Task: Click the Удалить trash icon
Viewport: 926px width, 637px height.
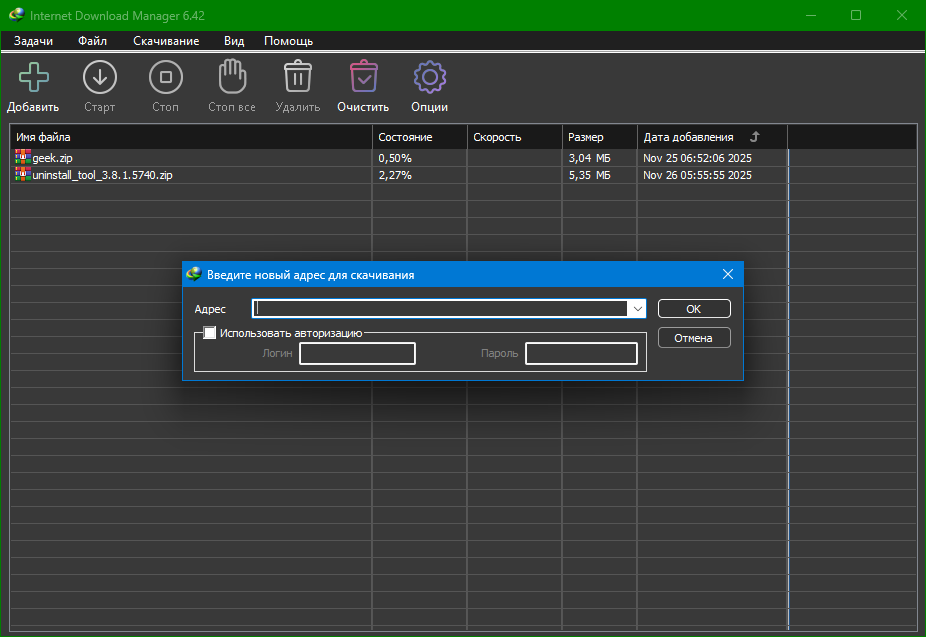Action: (297, 77)
